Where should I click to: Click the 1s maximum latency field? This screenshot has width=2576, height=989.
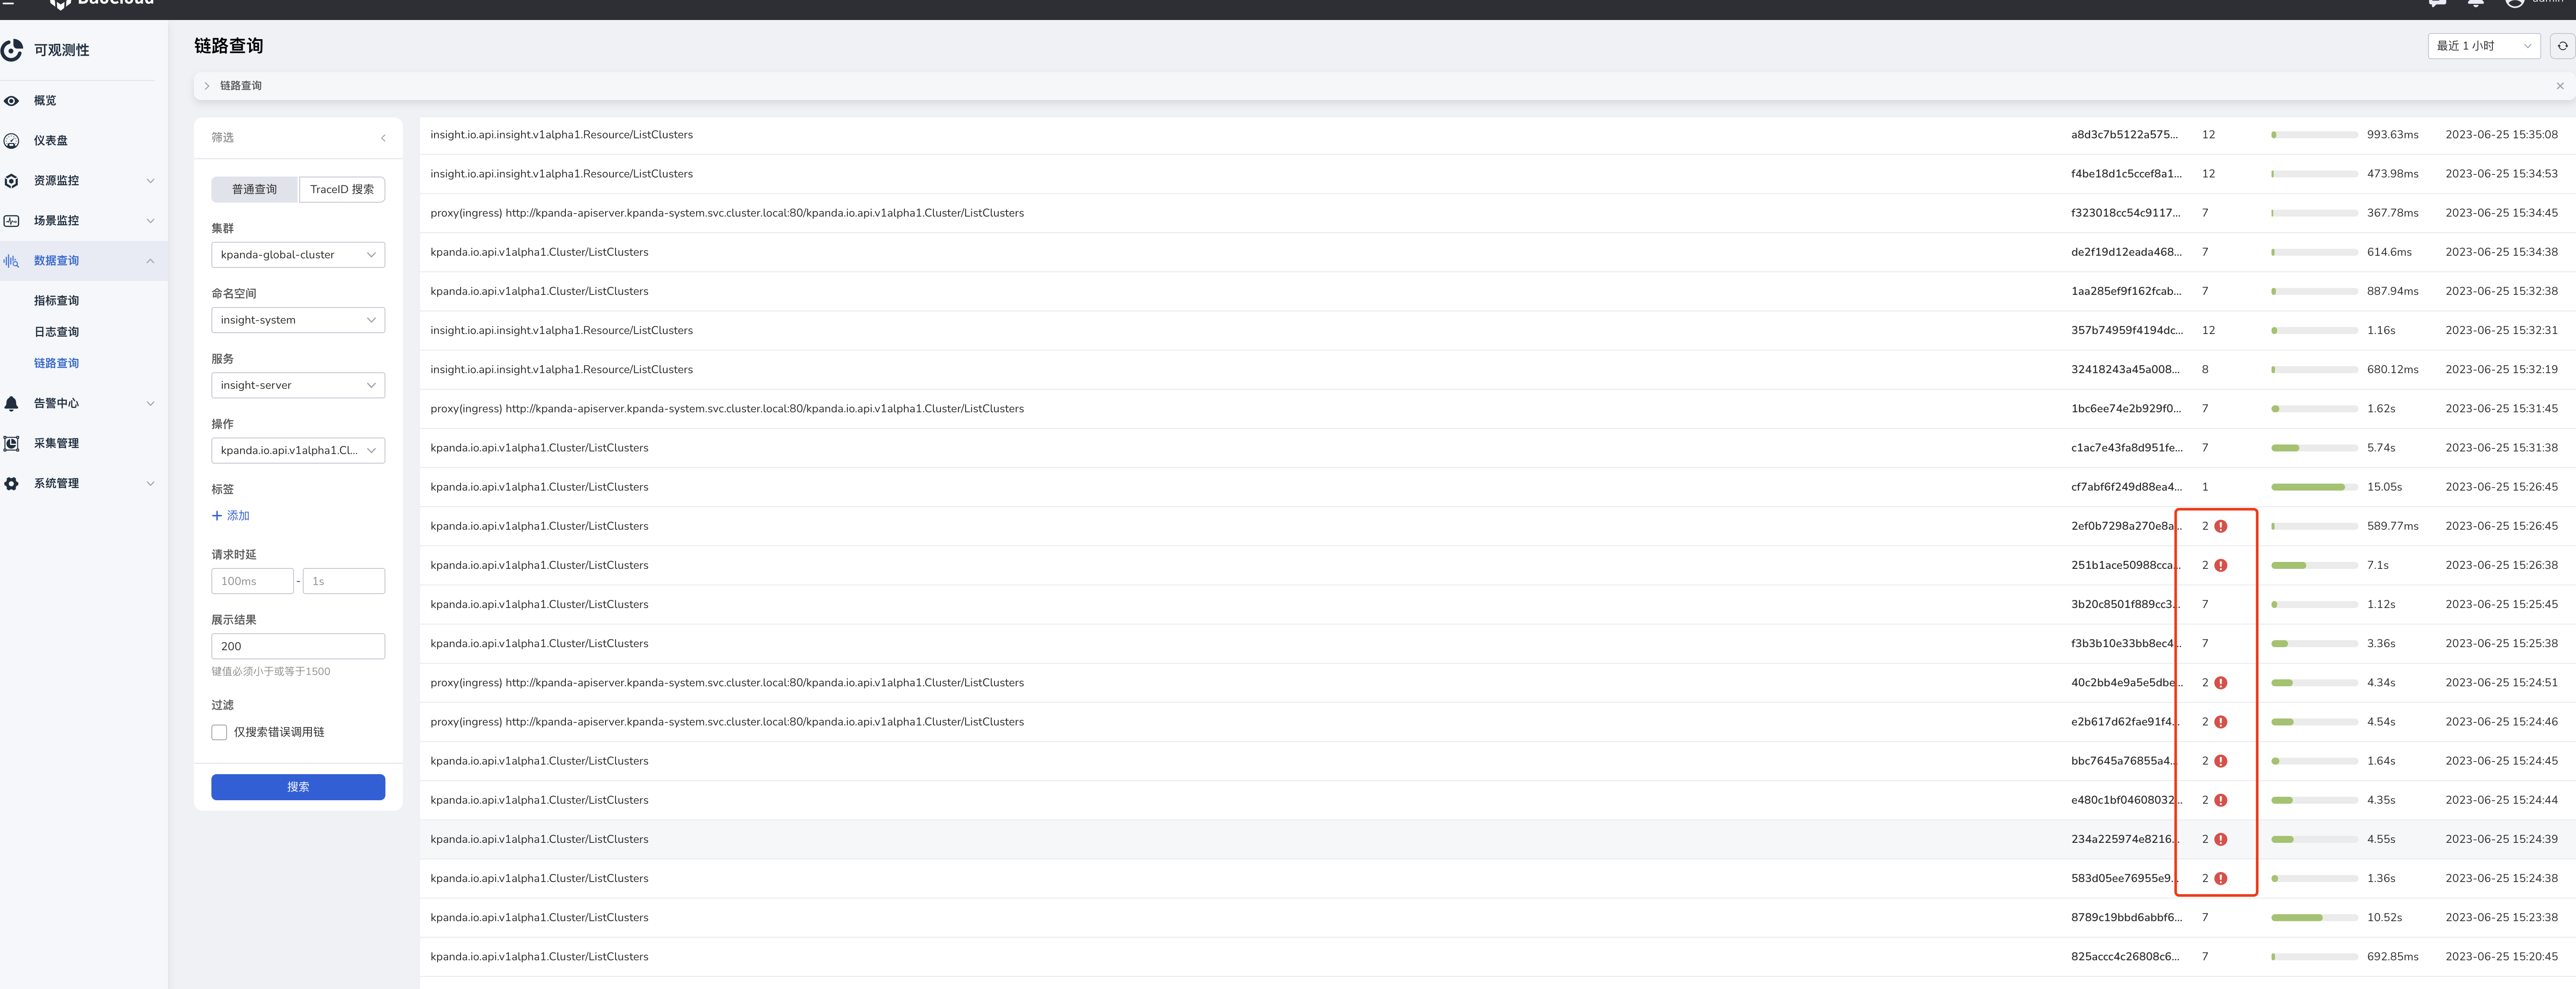344,582
